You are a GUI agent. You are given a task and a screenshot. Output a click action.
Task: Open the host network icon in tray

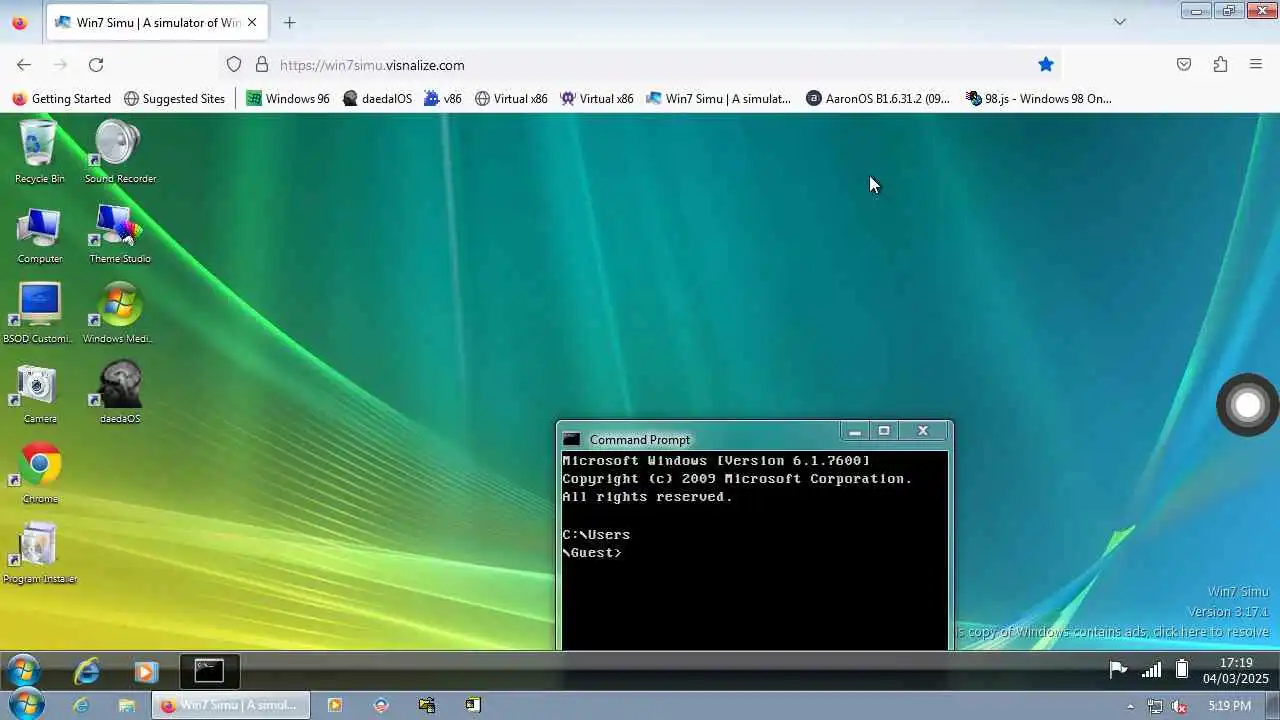click(x=1155, y=706)
